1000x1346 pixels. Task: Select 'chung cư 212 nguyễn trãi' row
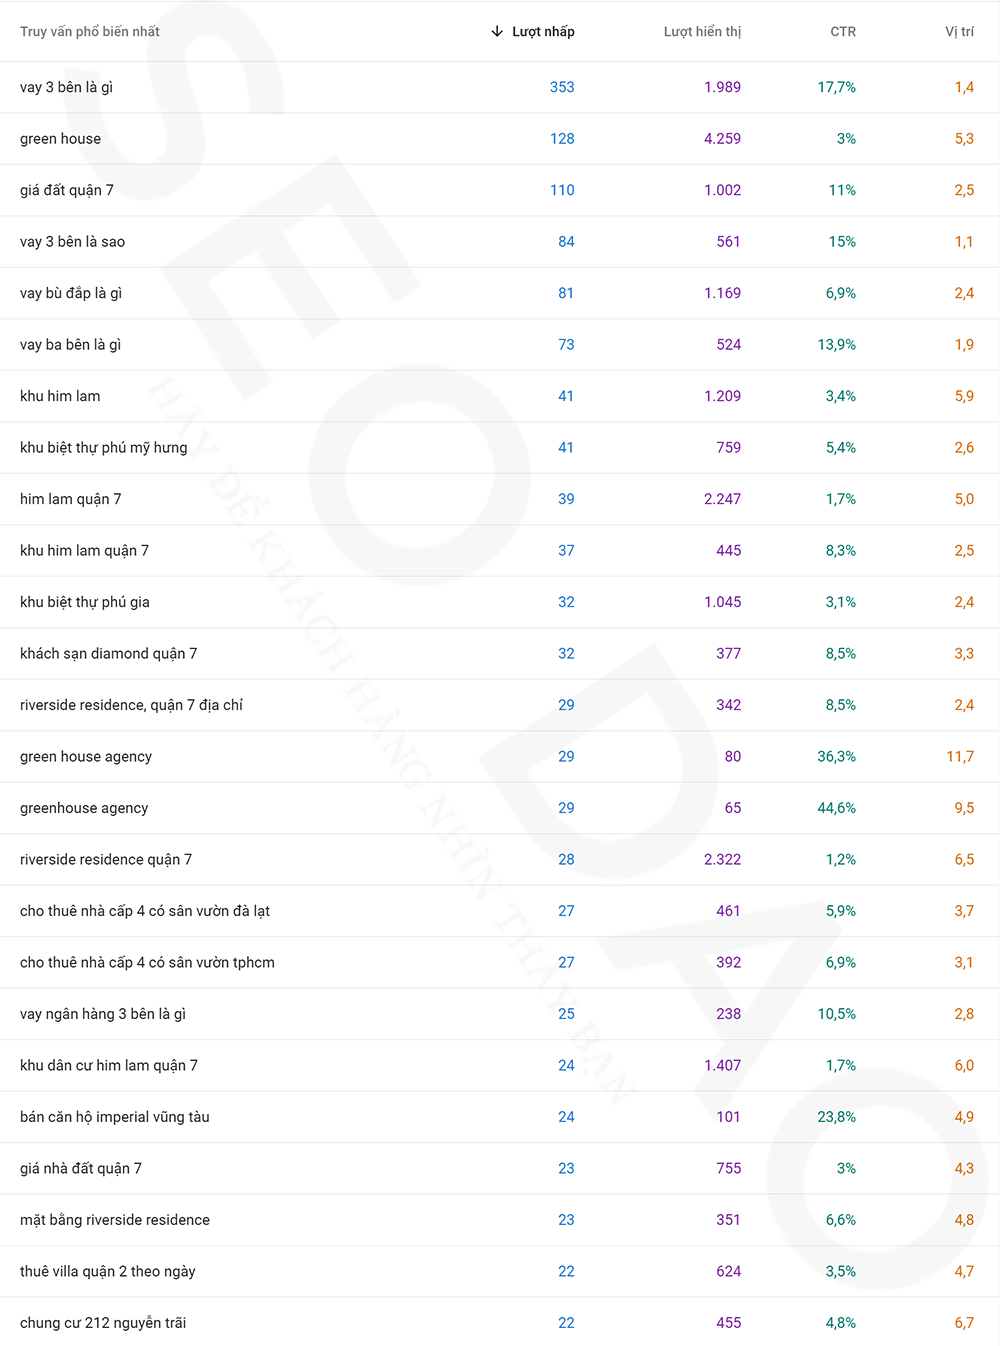[x=103, y=1323]
